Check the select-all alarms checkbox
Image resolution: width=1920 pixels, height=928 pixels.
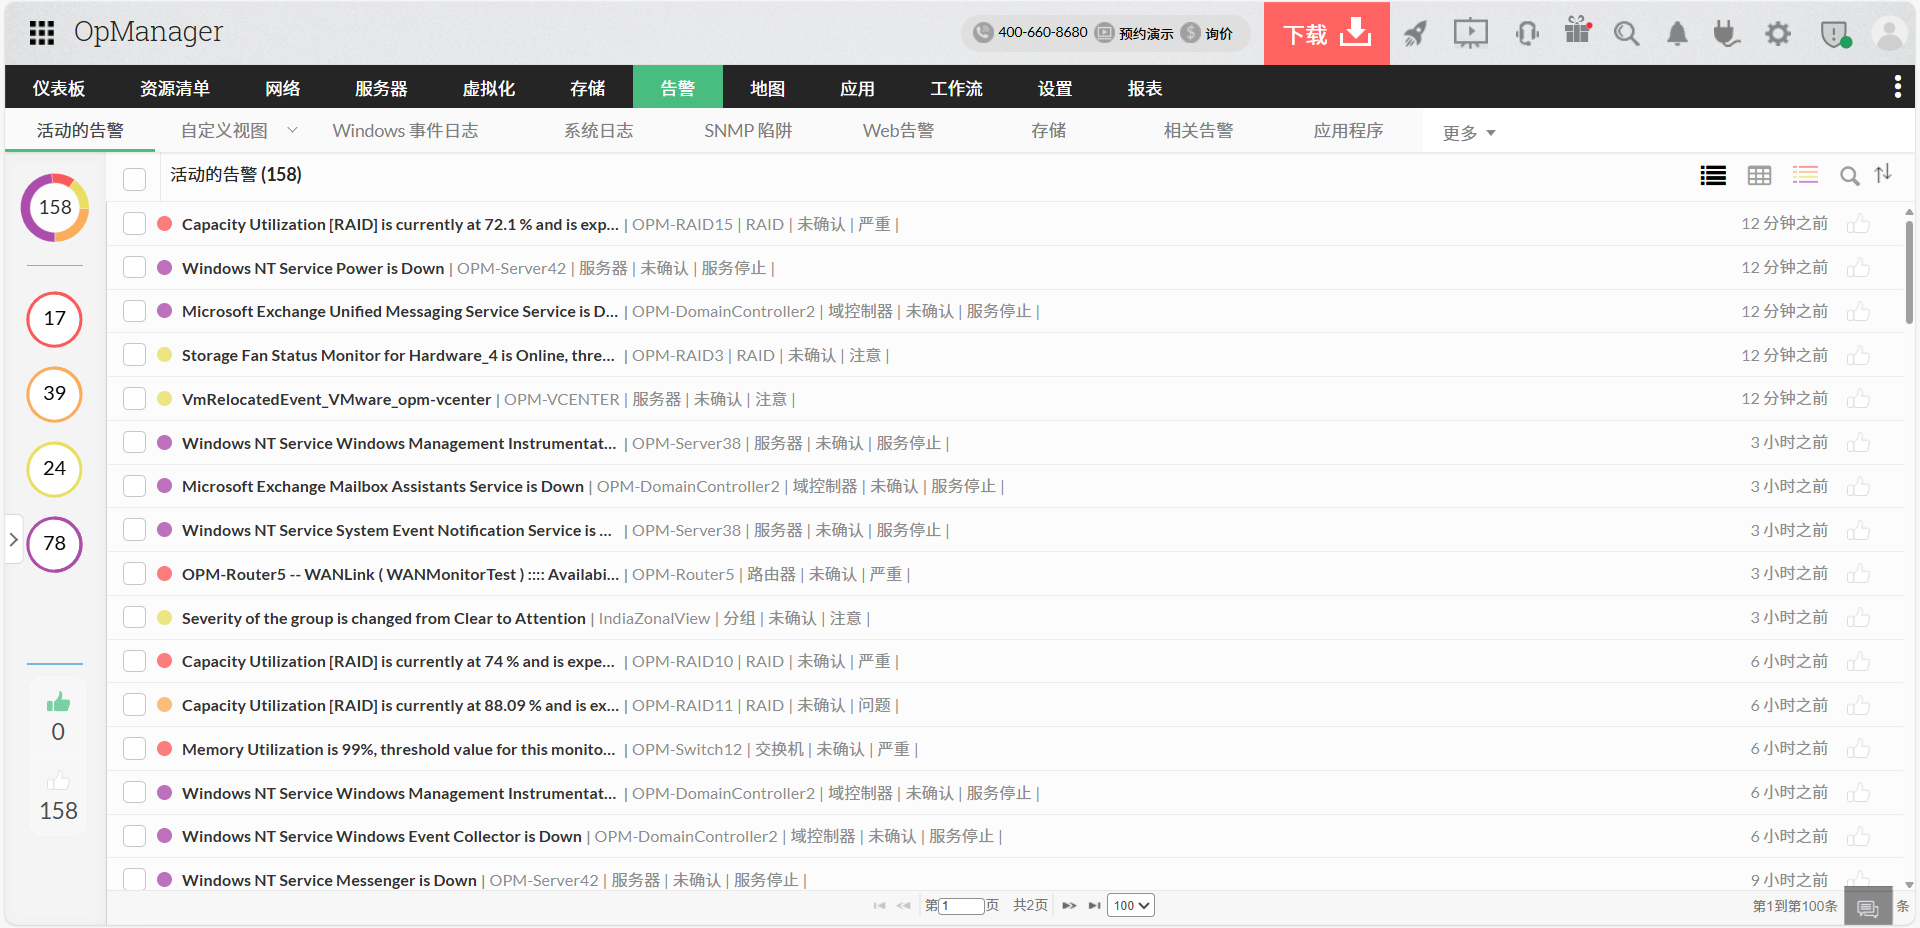[x=135, y=178]
